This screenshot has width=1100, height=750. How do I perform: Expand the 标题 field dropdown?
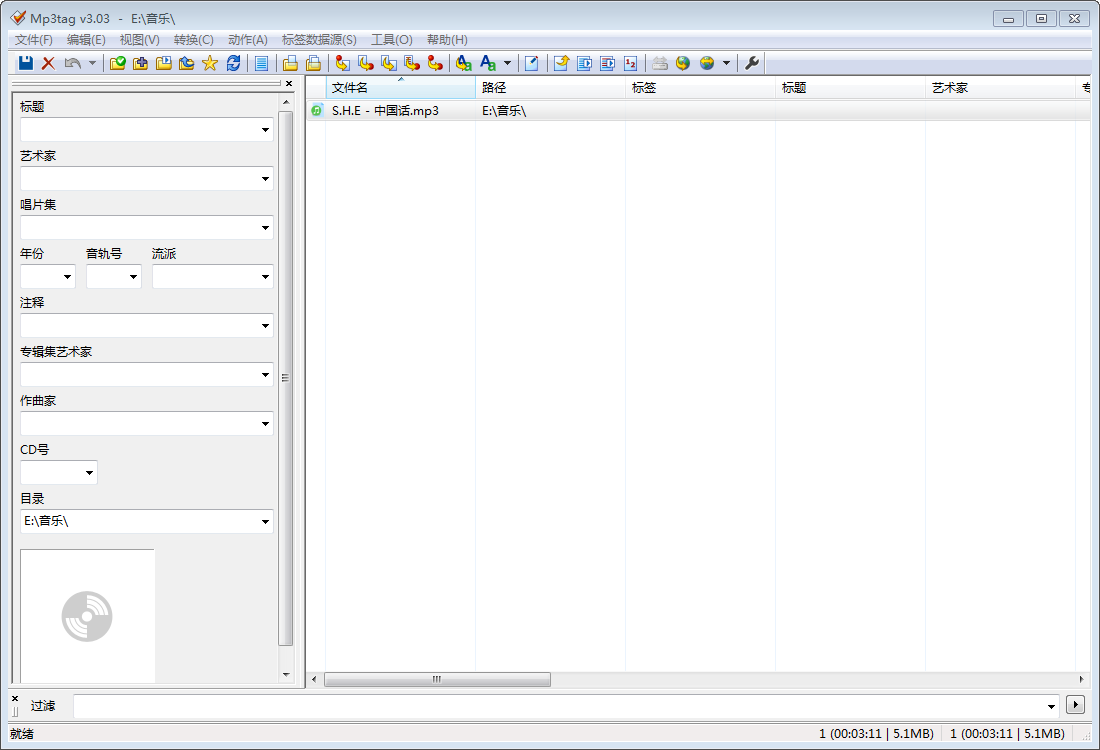(x=265, y=130)
